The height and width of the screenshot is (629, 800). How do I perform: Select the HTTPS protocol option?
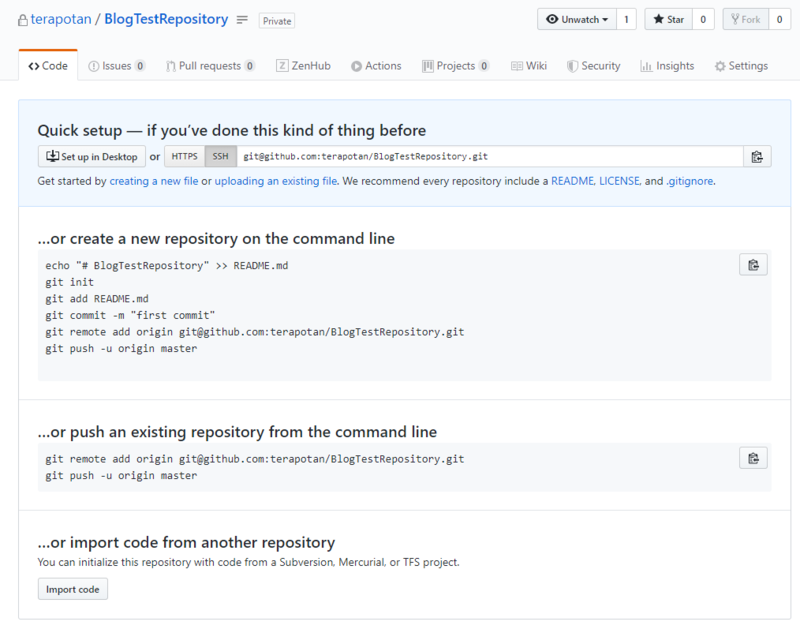184,156
